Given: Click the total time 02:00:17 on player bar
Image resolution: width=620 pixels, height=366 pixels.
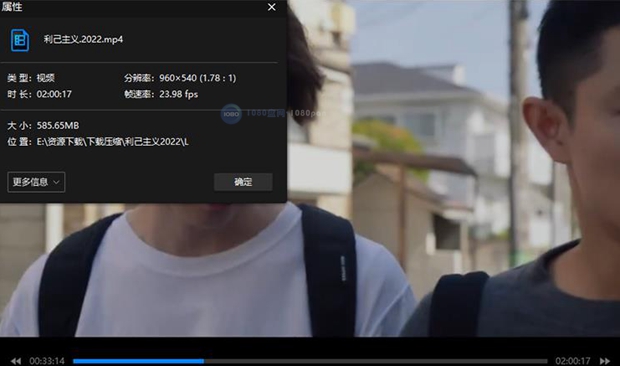Looking at the screenshot, I should (573, 361).
